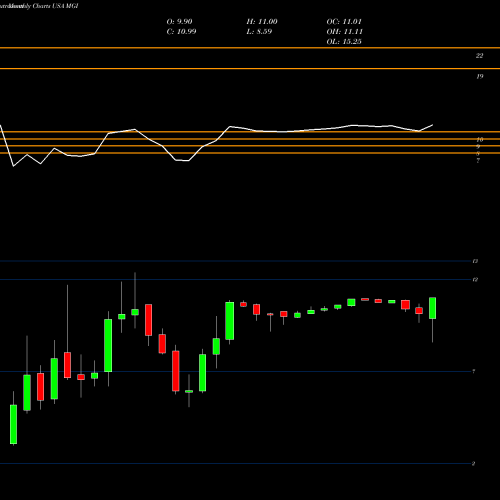Click the 'H: 11.00' high value
Image resolution: width=500 pixels, height=500 pixels.
click(x=262, y=22)
